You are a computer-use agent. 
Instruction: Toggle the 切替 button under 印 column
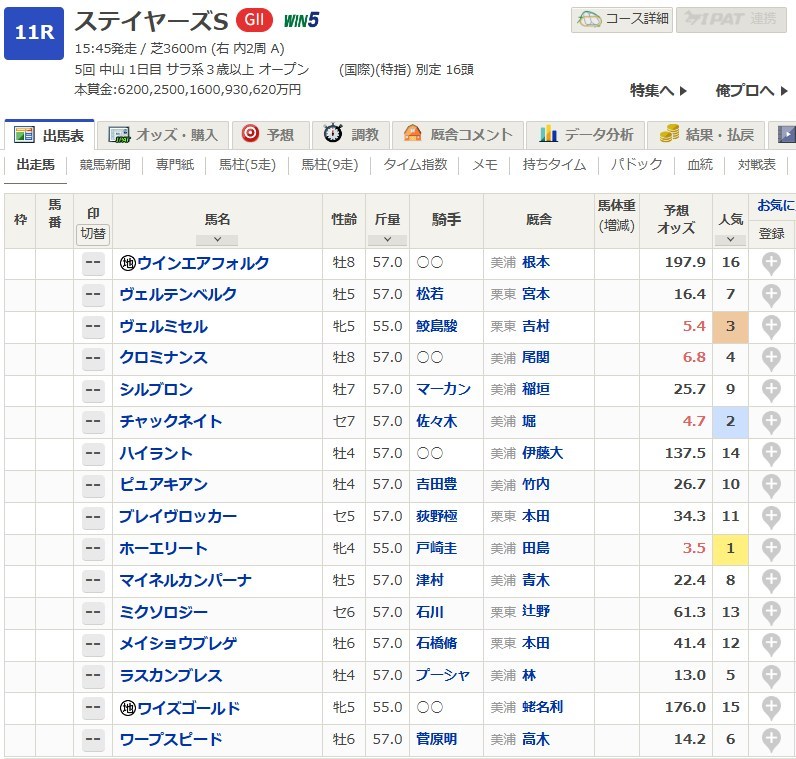pos(93,234)
